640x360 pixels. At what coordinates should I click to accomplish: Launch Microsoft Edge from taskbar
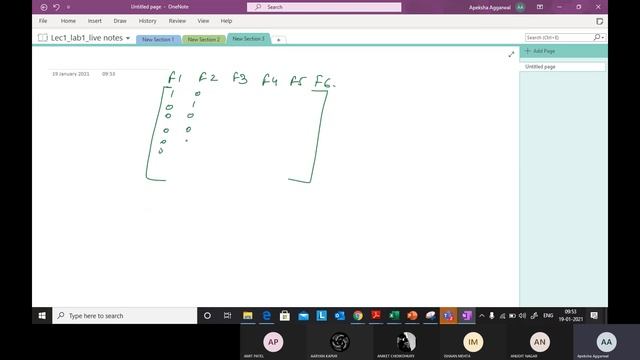(x=267, y=316)
